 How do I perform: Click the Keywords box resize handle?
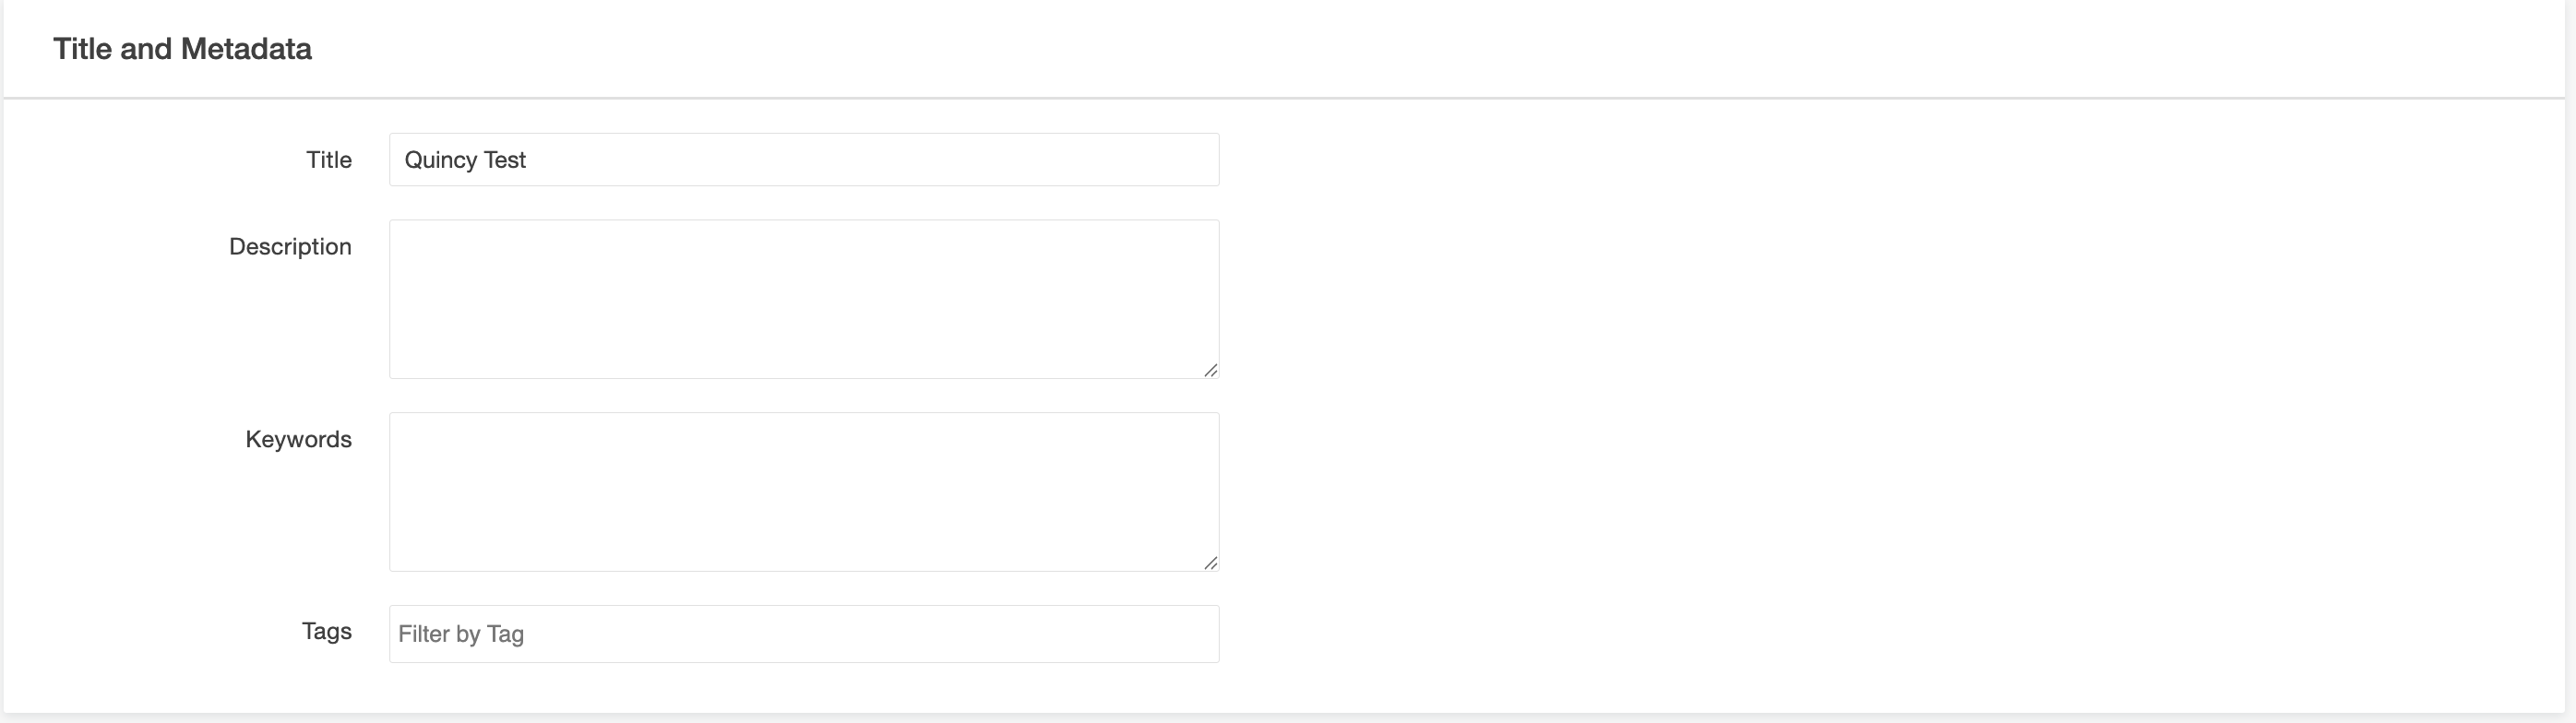point(1210,563)
